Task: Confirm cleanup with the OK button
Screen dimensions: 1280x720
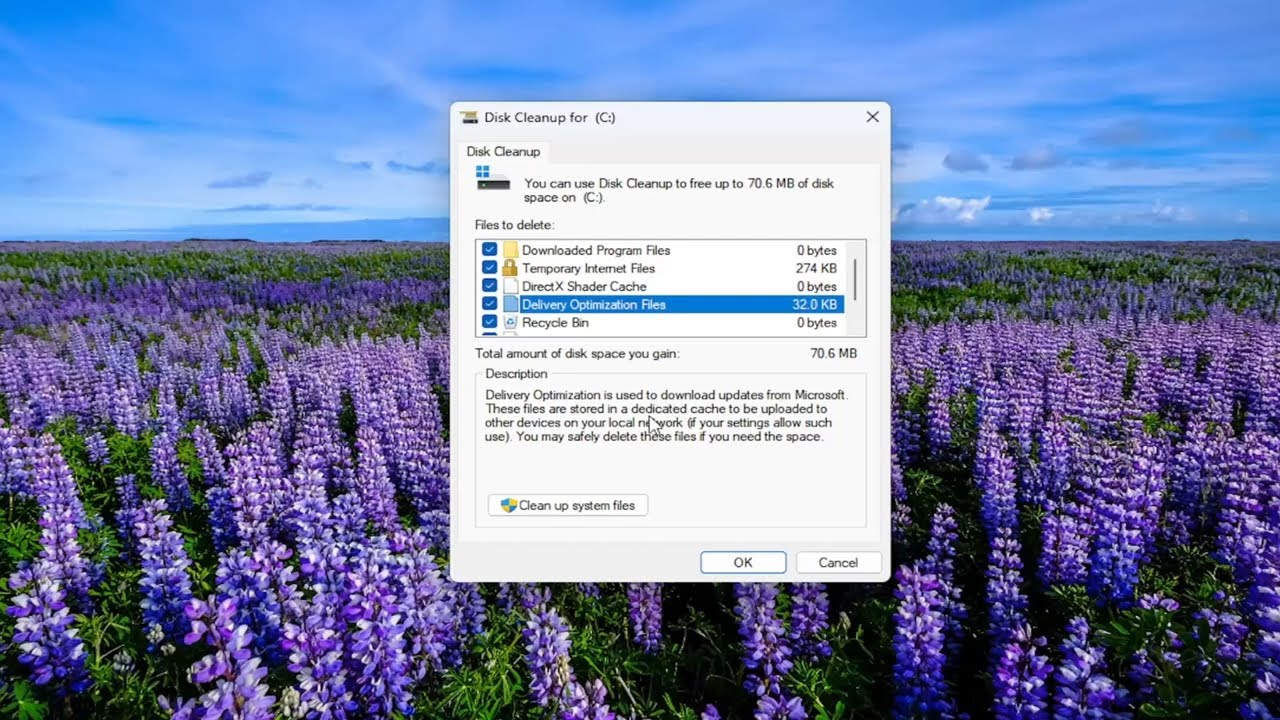Action: [743, 562]
